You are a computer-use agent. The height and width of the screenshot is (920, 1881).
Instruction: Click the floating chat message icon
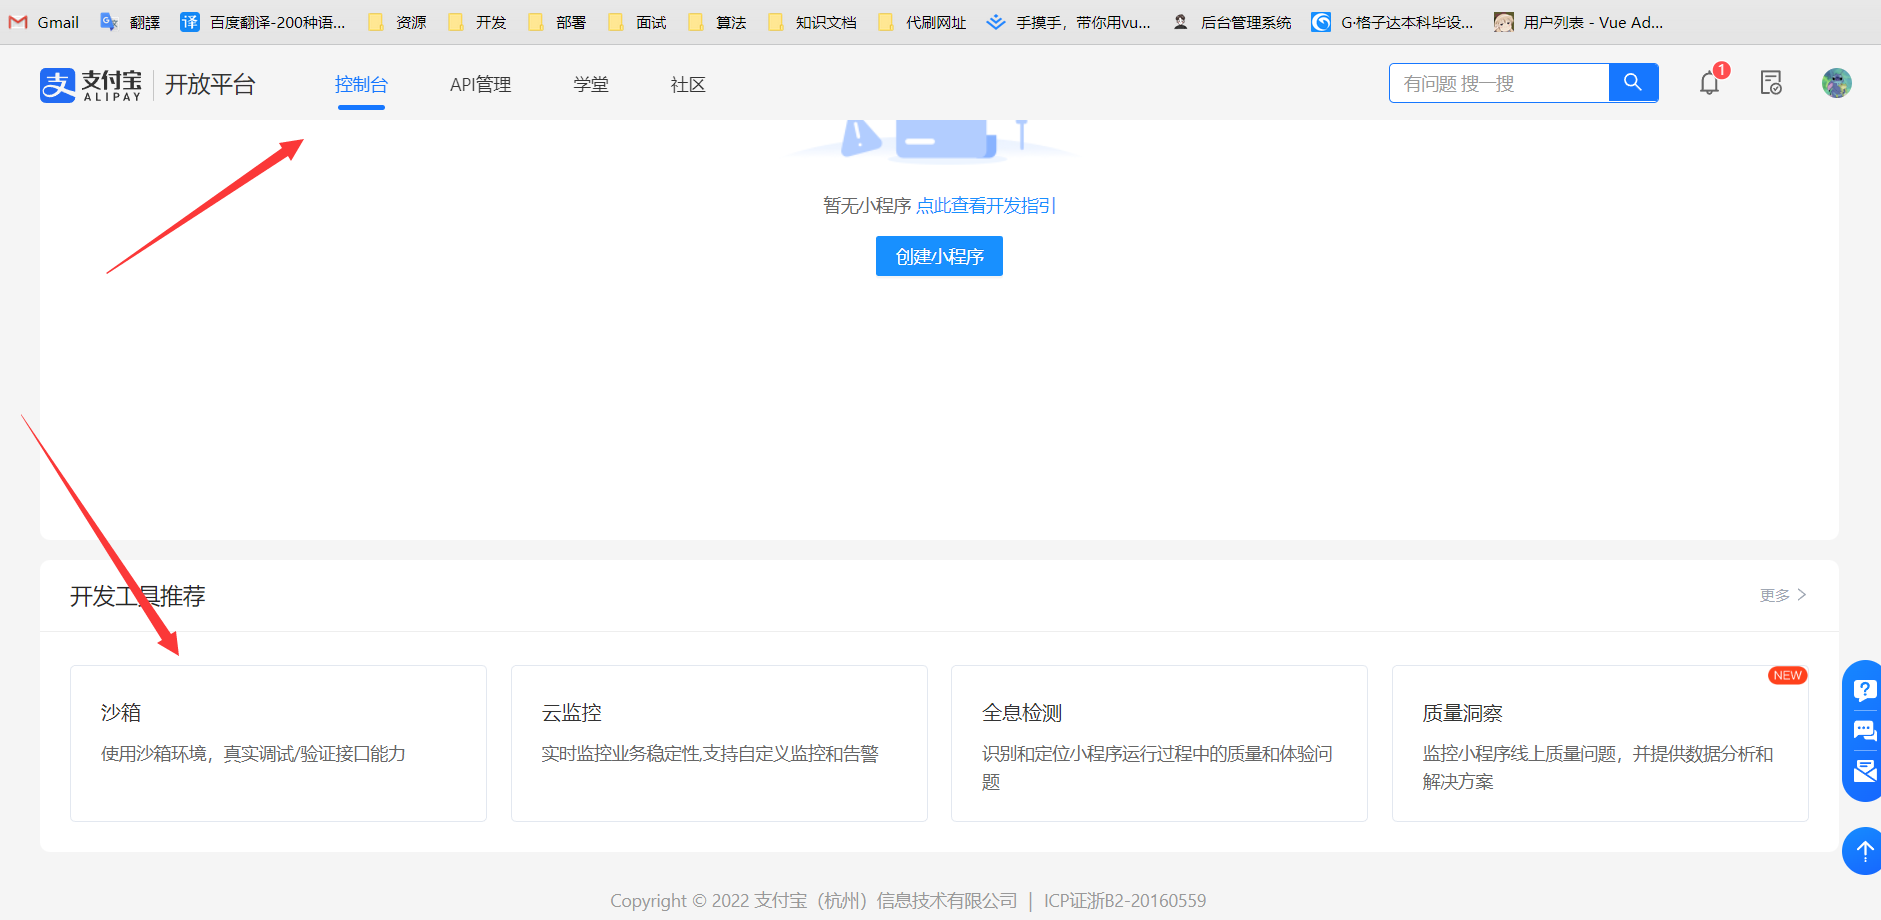1865,731
